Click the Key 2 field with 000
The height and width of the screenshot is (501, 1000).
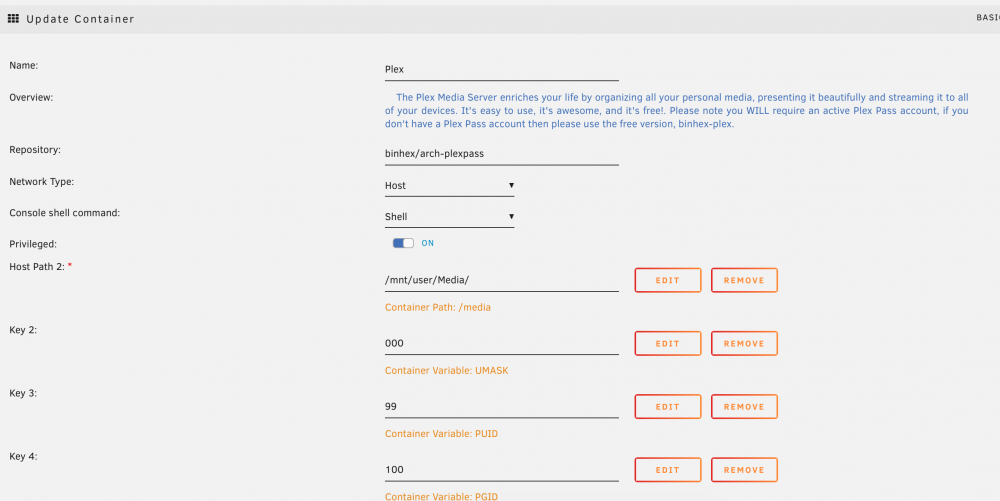pos(501,343)
